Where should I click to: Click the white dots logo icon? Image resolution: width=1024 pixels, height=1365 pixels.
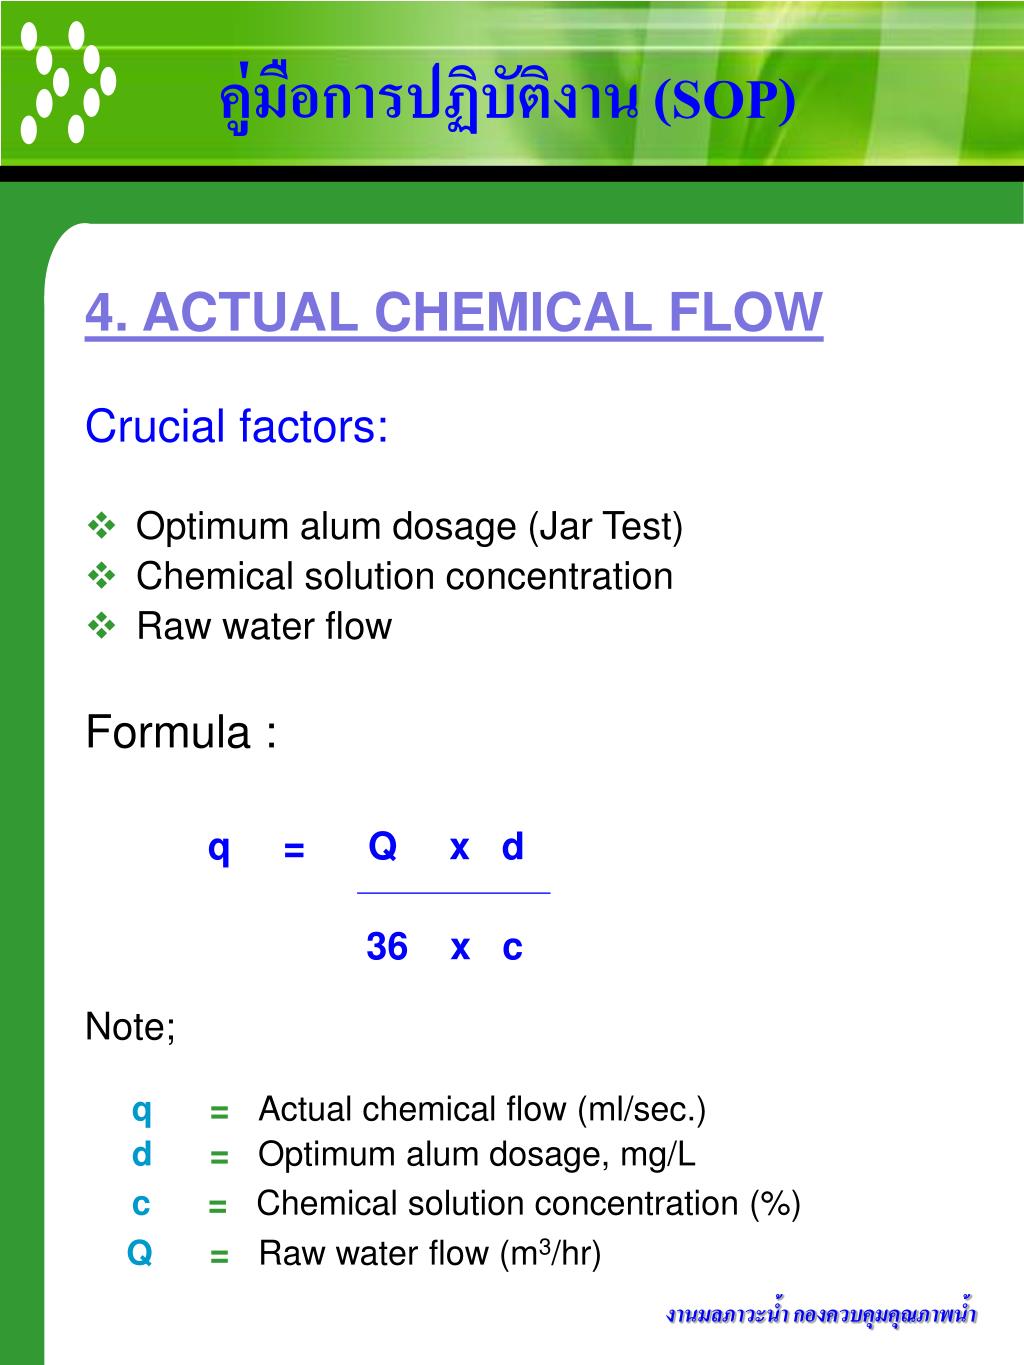[68, 82]
